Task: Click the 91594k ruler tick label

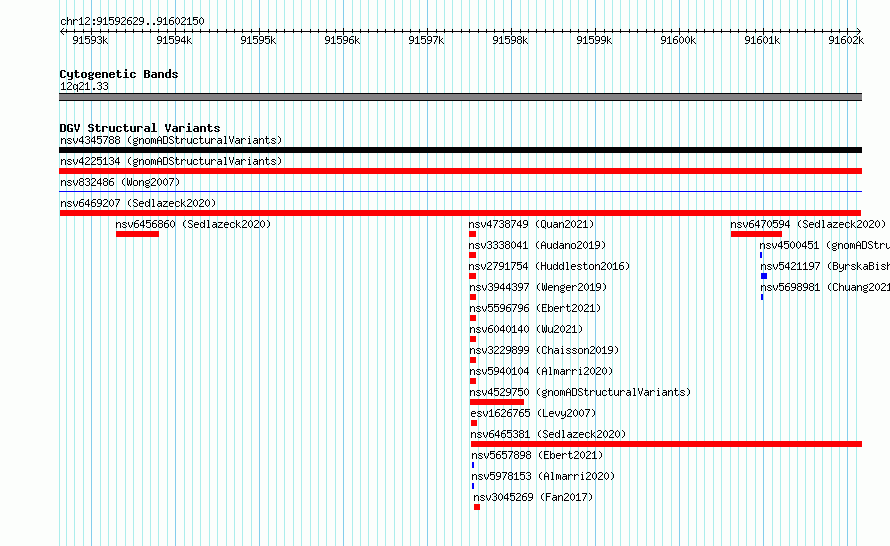Action: (174, 40)
